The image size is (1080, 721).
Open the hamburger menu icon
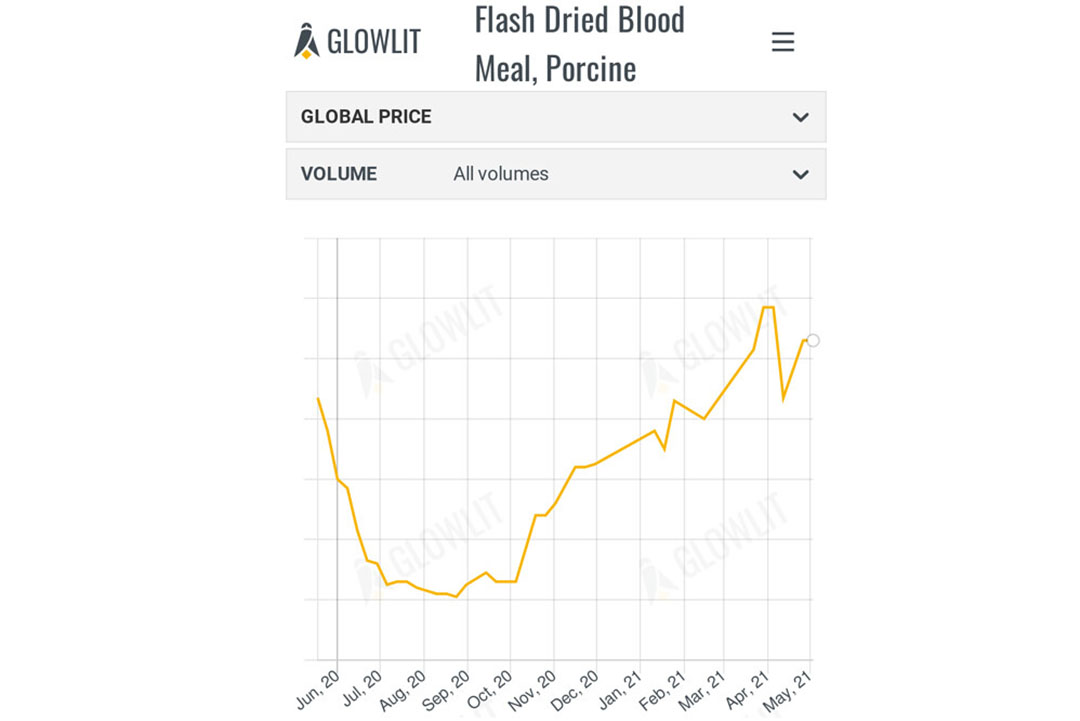point(782,41)
